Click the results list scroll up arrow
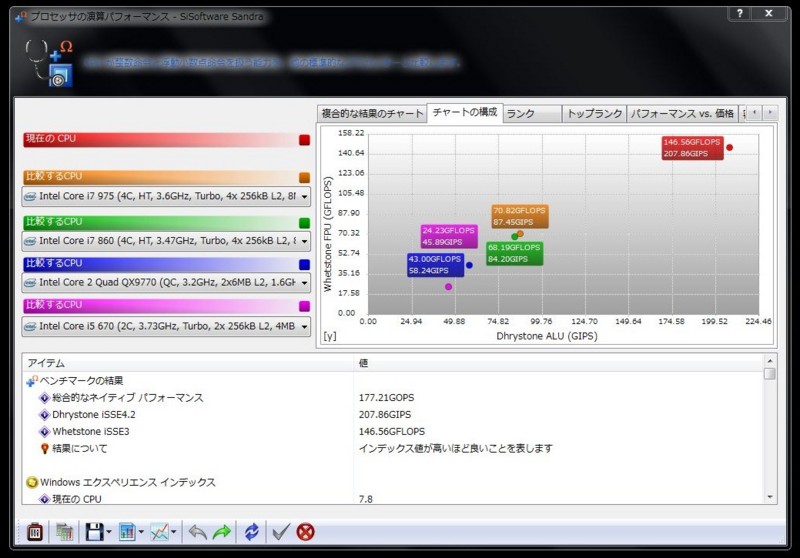The image size is (800, 558). (770, 361)
